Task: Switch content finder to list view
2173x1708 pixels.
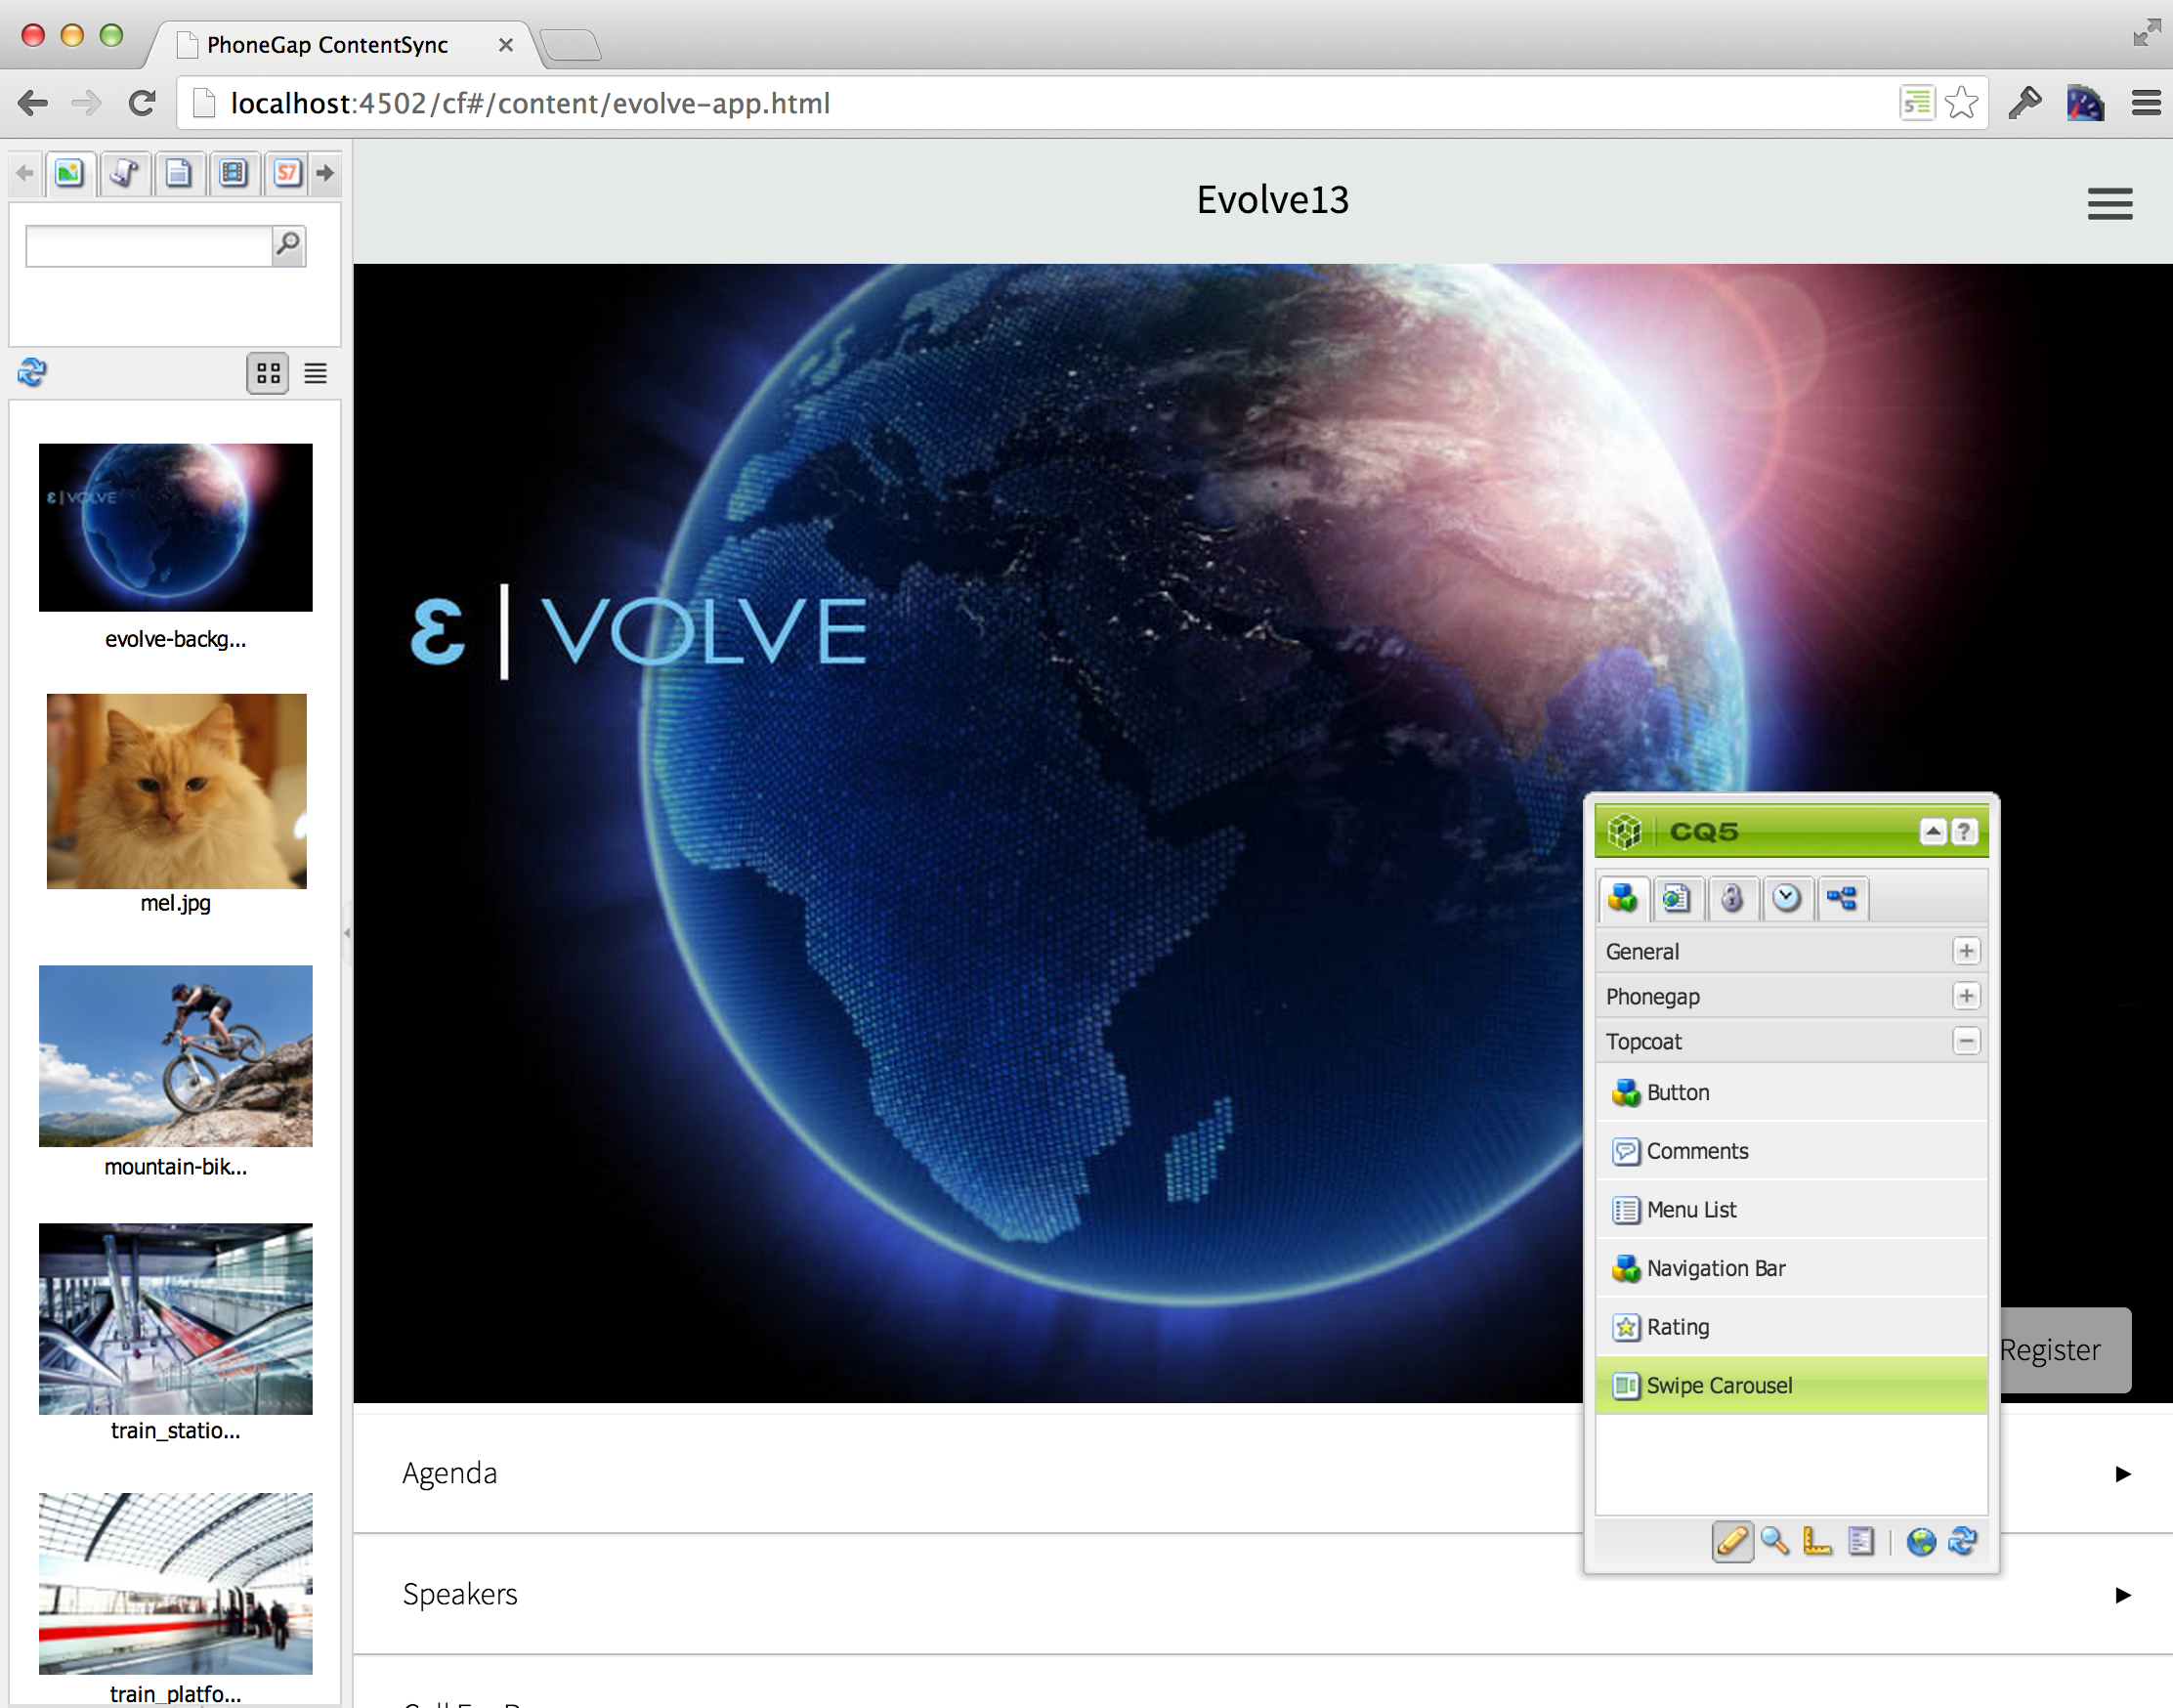Action: click(x=316, y=373)
